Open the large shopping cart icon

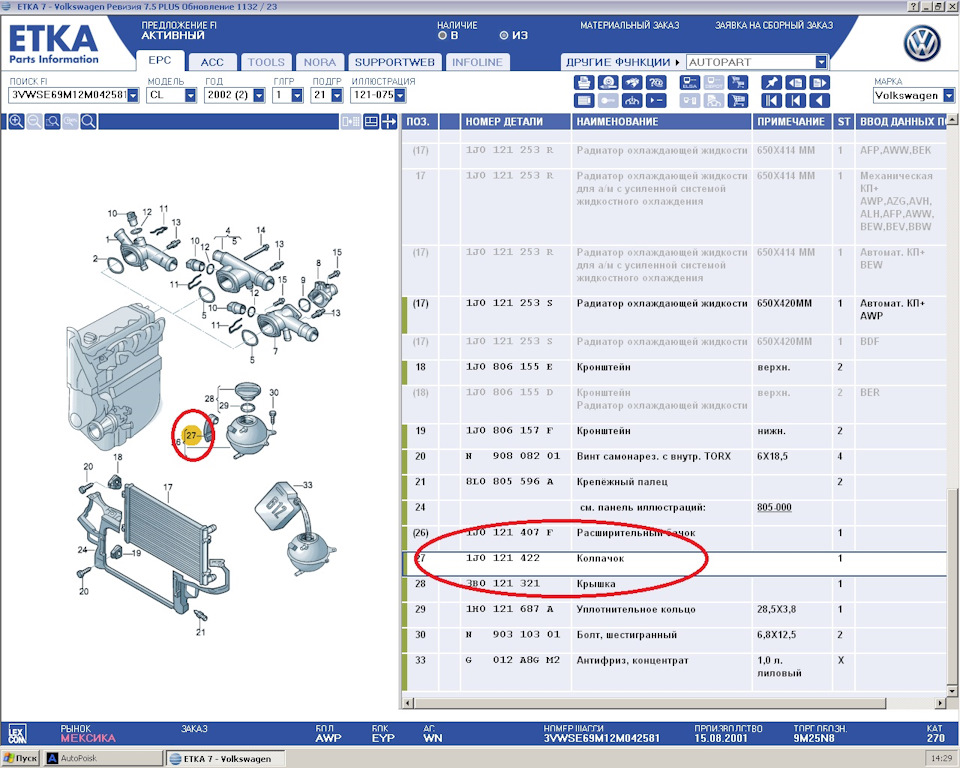738,101
